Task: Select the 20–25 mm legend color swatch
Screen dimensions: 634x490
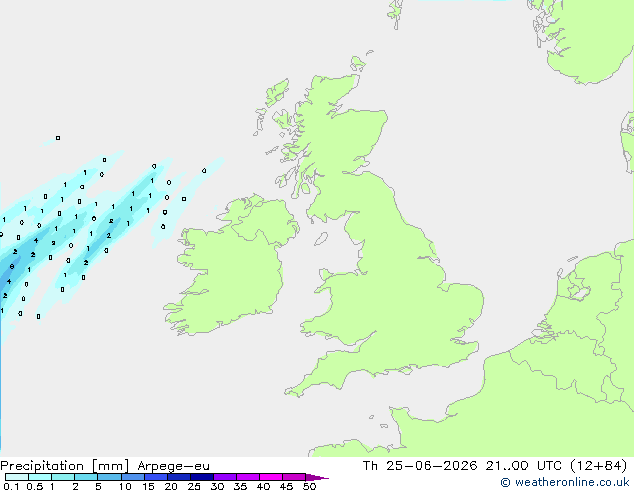Action: tap(179, 477)
